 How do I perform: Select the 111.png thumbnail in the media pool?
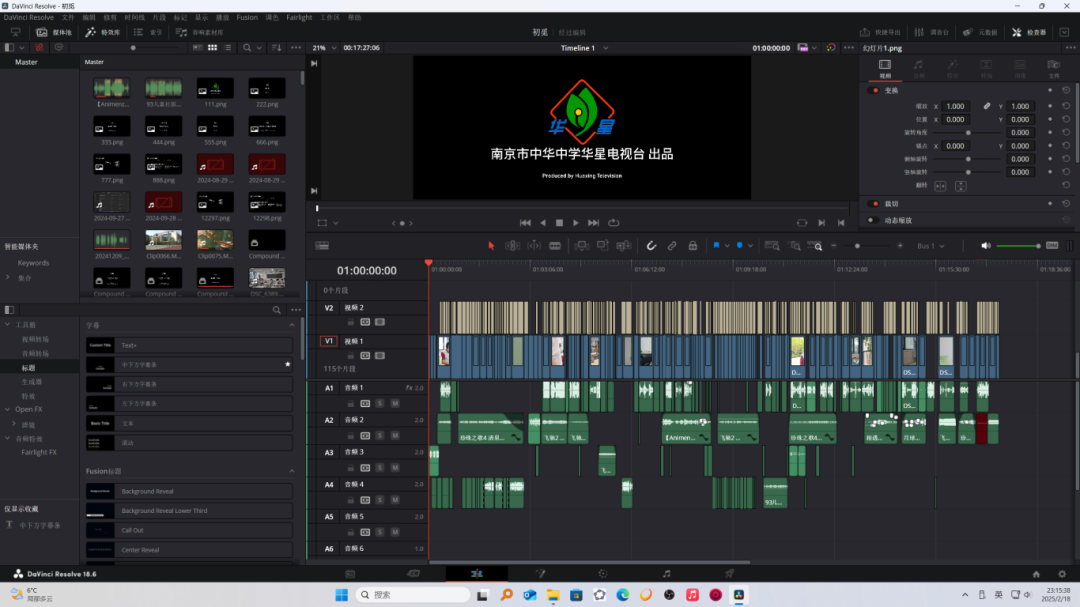point(215,88)
